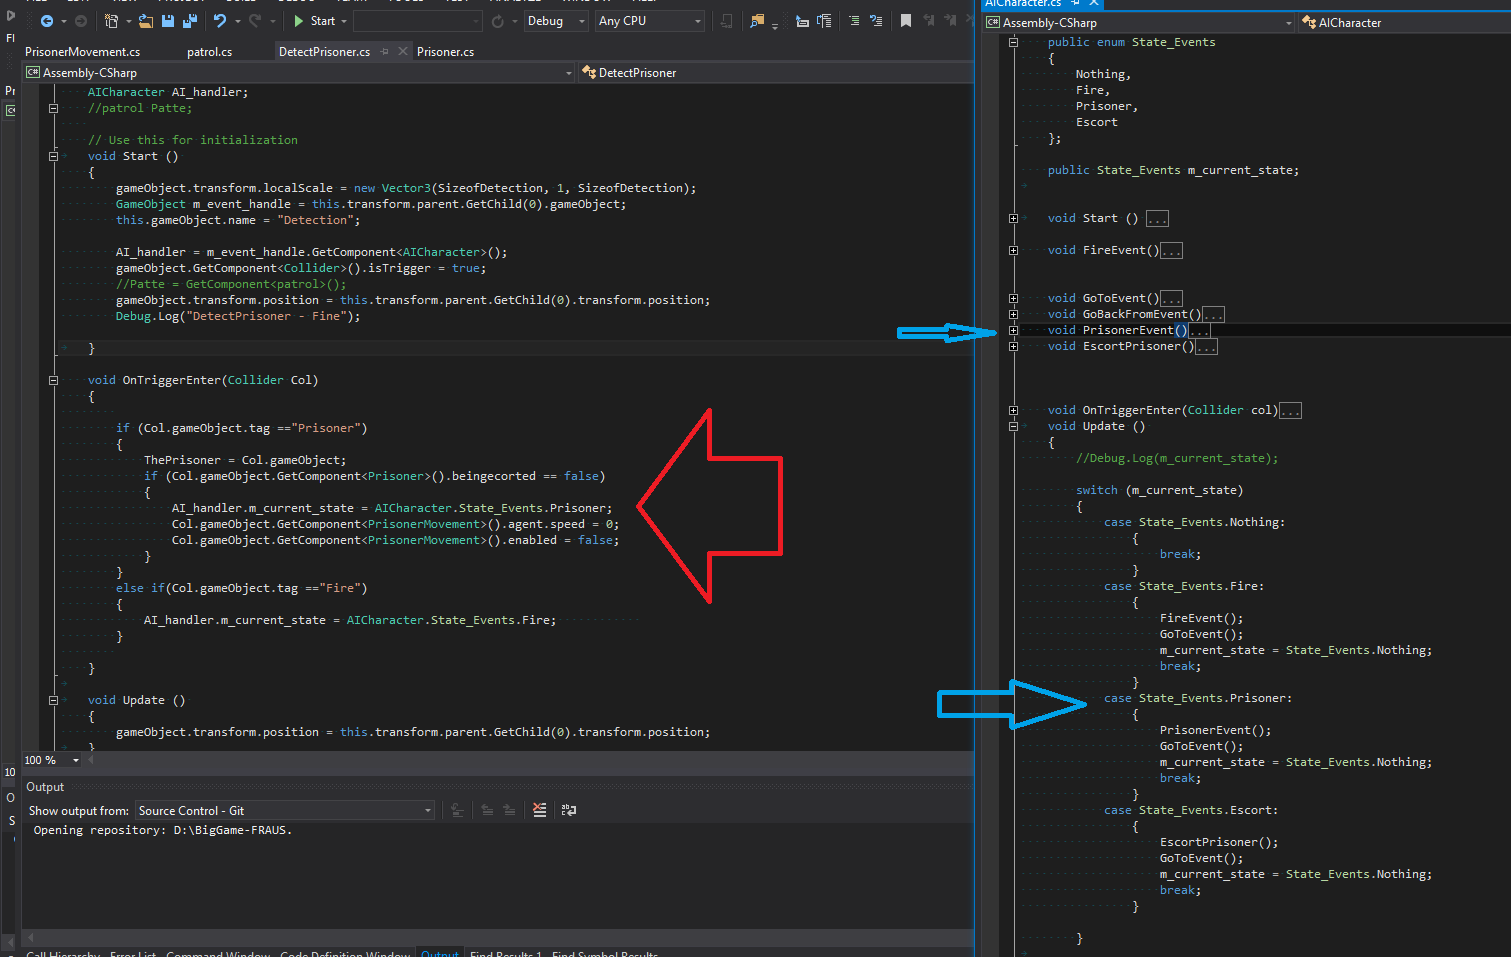Open the editor zoom level 100 % dropdown
This screenshot has width=1511, height=957.
75,760
